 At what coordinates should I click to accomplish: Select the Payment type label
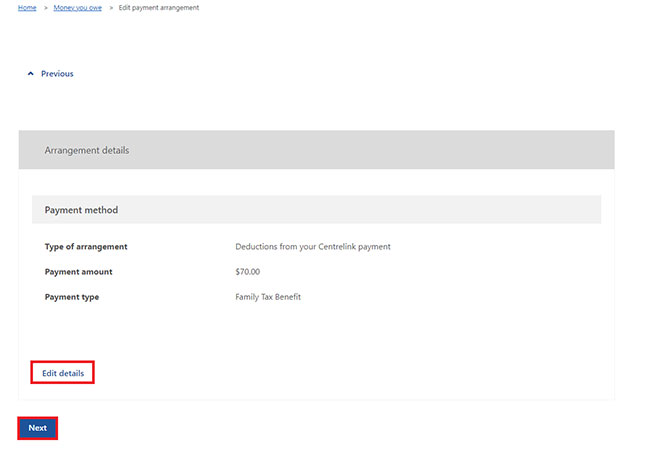72,297
